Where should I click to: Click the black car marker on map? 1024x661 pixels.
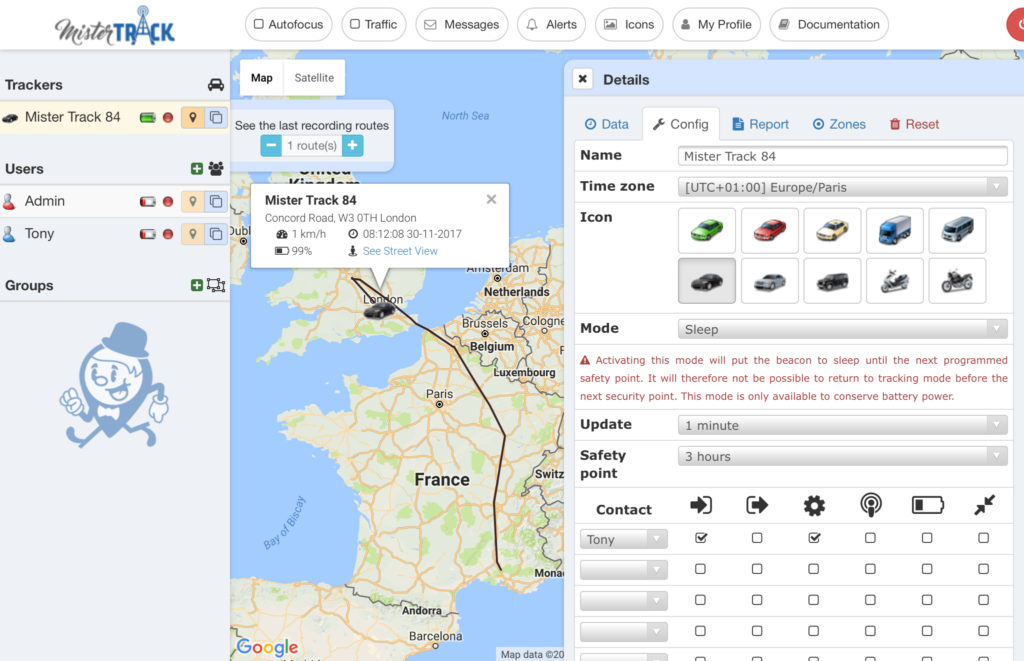[379, 310]
